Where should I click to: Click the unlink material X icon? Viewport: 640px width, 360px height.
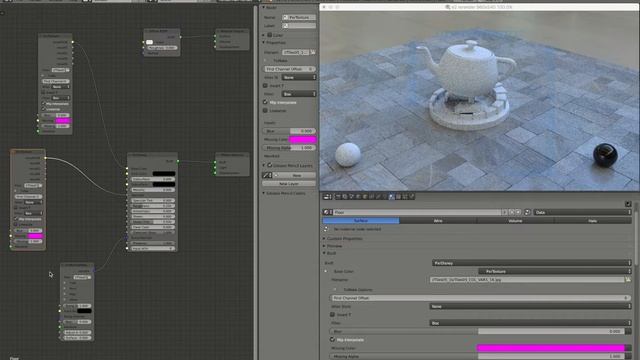(x=518, y=212)
